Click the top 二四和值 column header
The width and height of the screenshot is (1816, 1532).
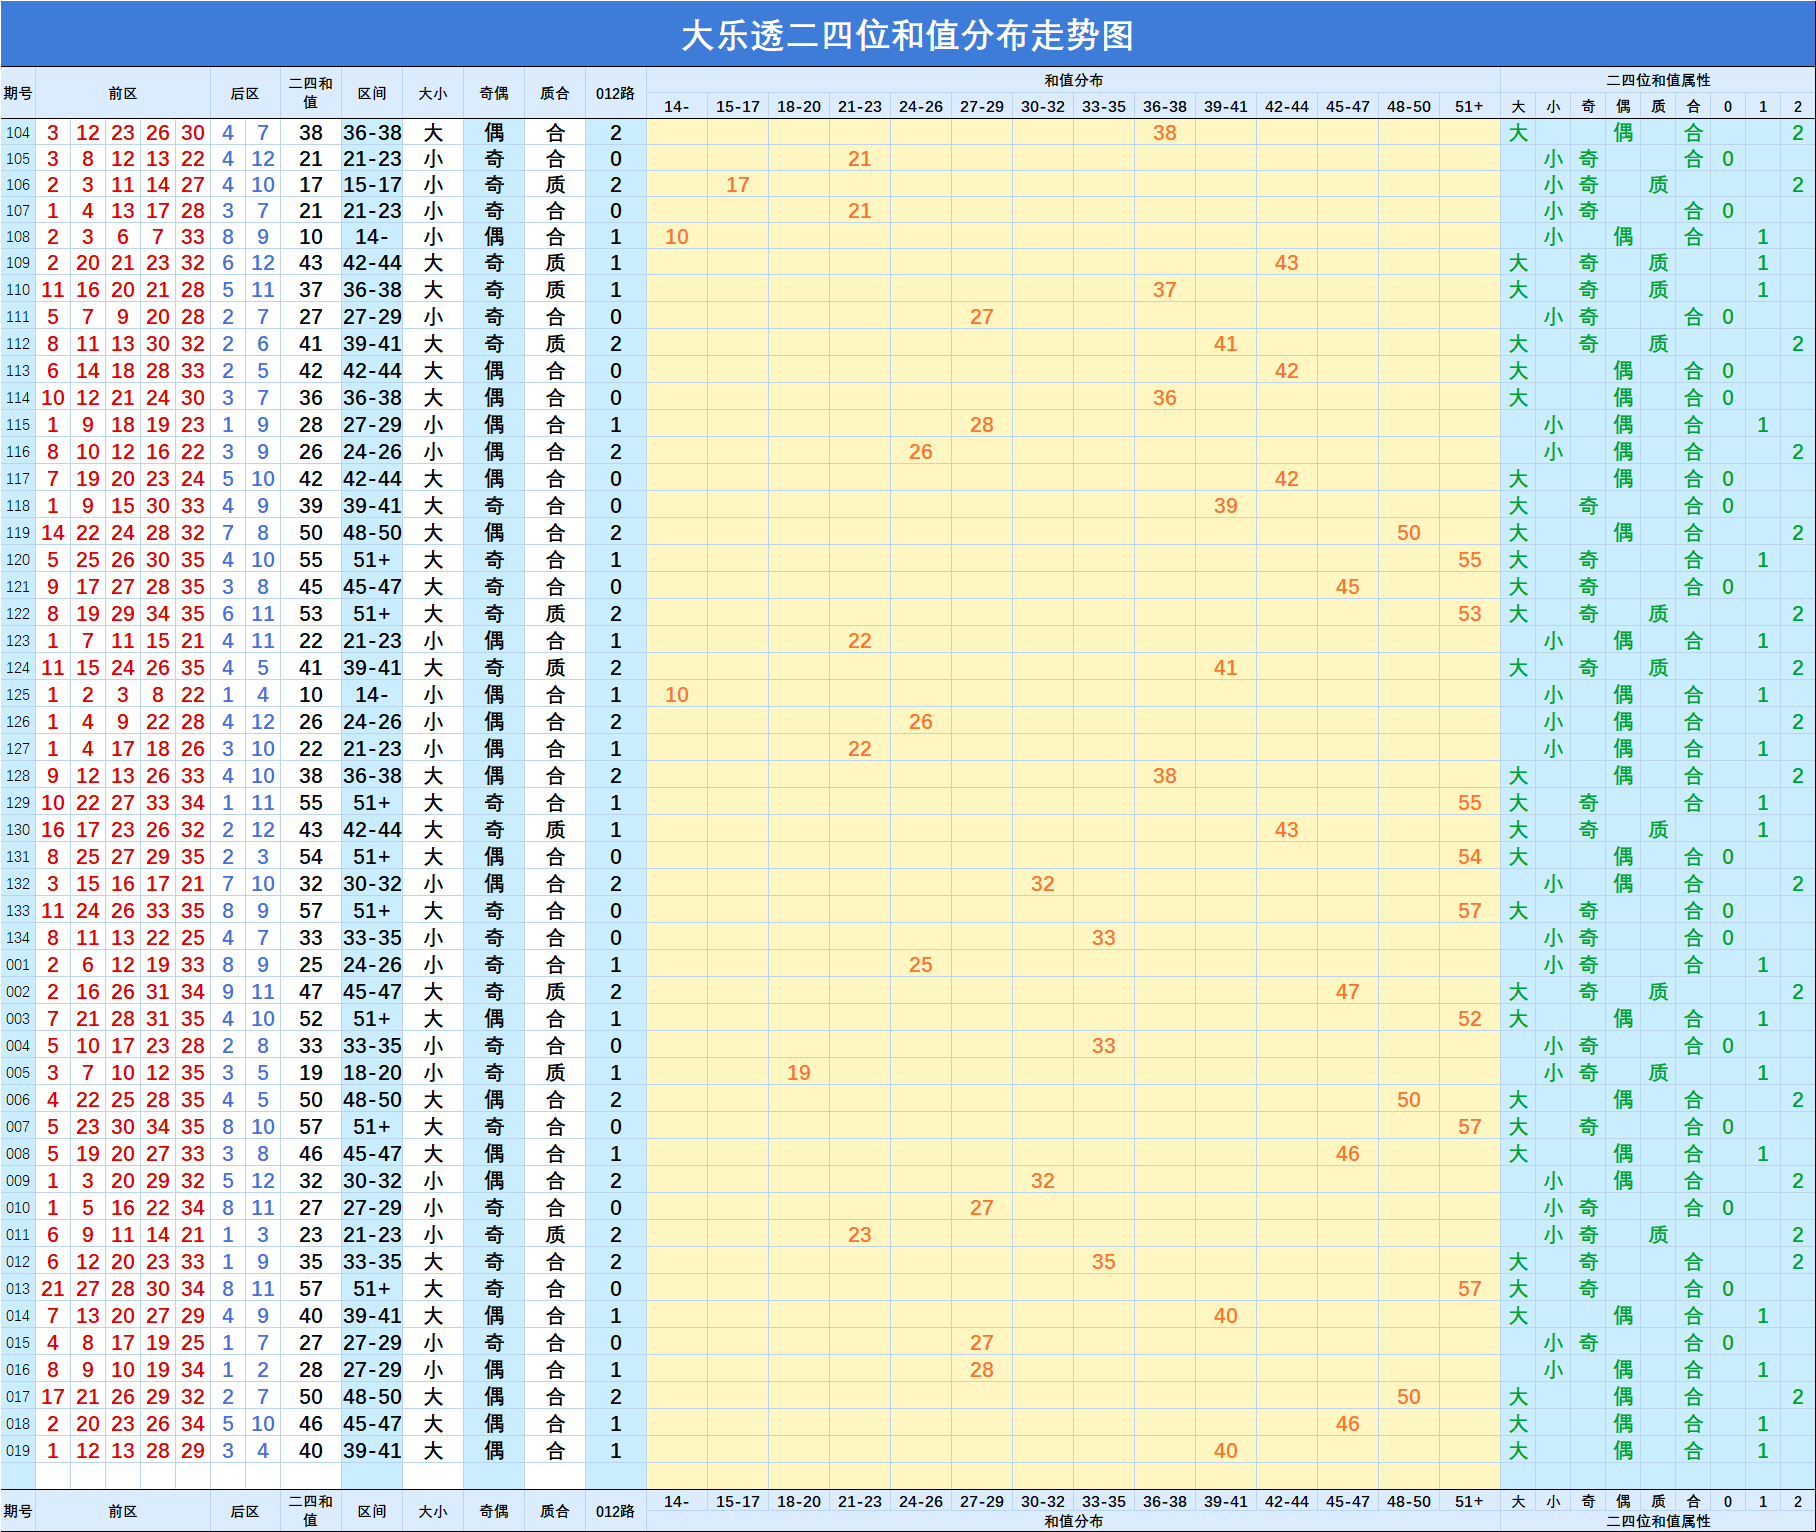(x=311, y=93)
